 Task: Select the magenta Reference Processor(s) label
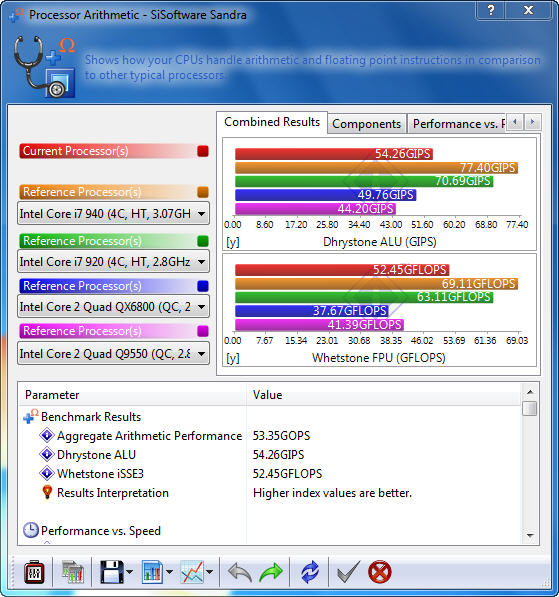point(82,331)
